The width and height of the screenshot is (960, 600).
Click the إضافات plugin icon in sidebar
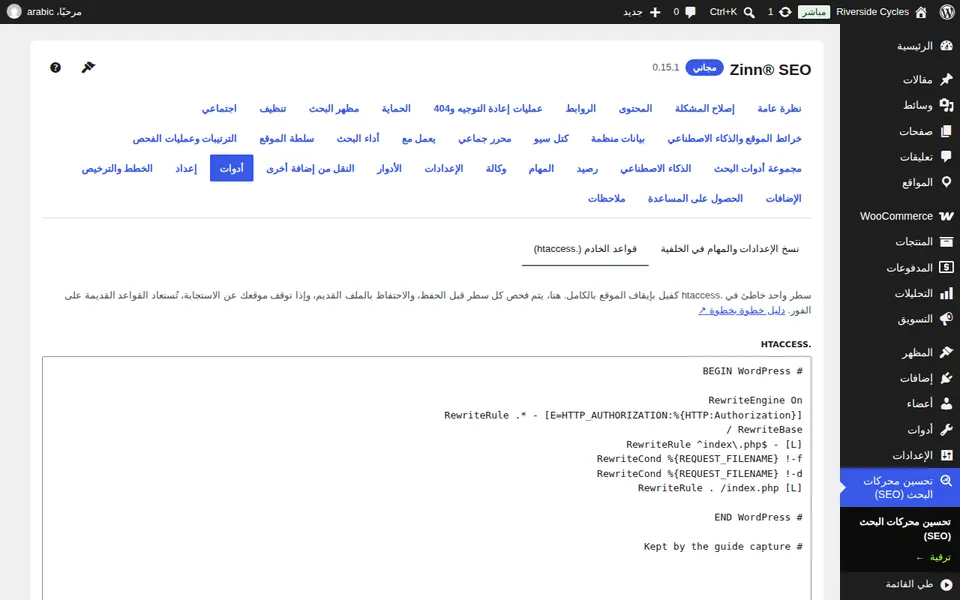tap(947, 378)
